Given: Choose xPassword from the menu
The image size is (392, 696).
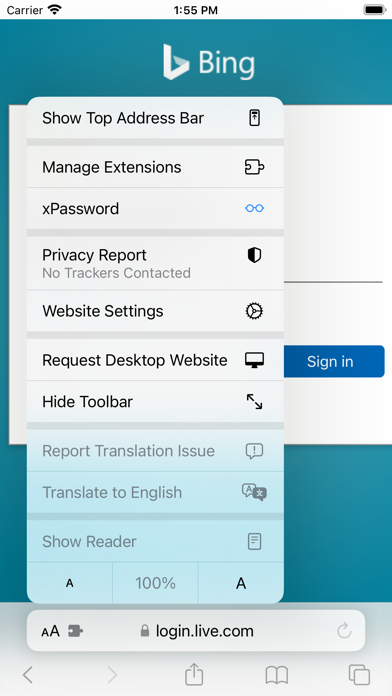Looking at the screenshot, I should click(155, 209).
